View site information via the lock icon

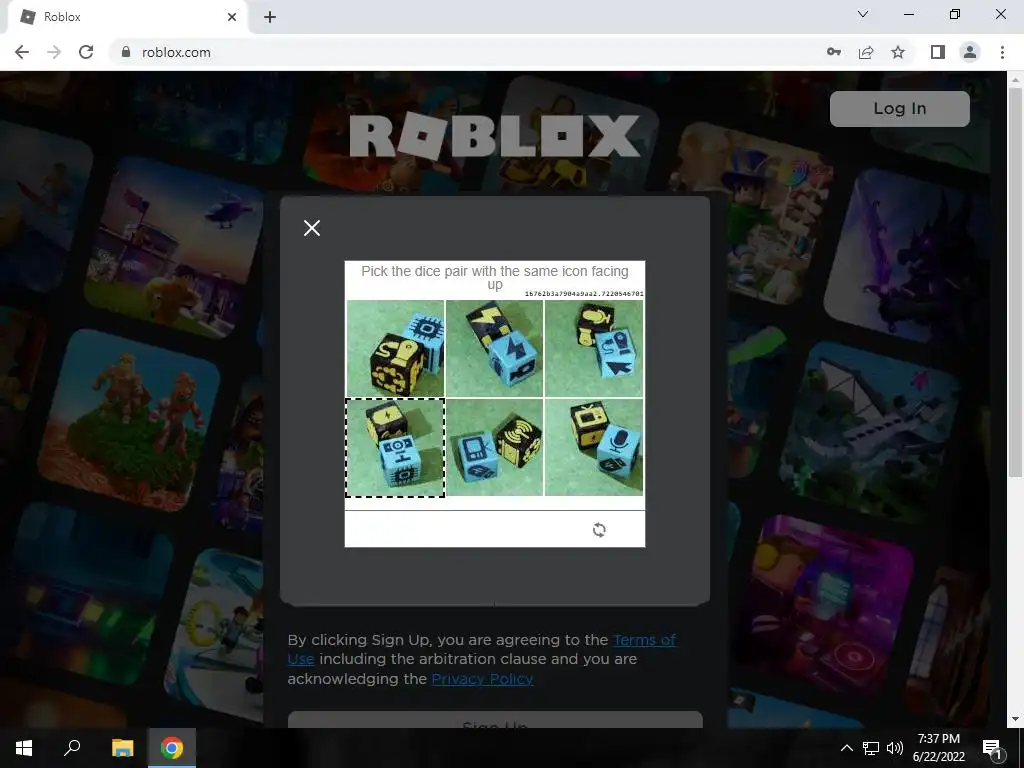(126, 52)
